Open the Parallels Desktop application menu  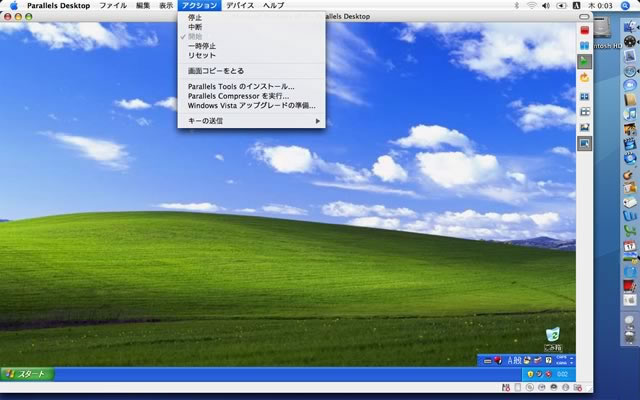(58, 5)
